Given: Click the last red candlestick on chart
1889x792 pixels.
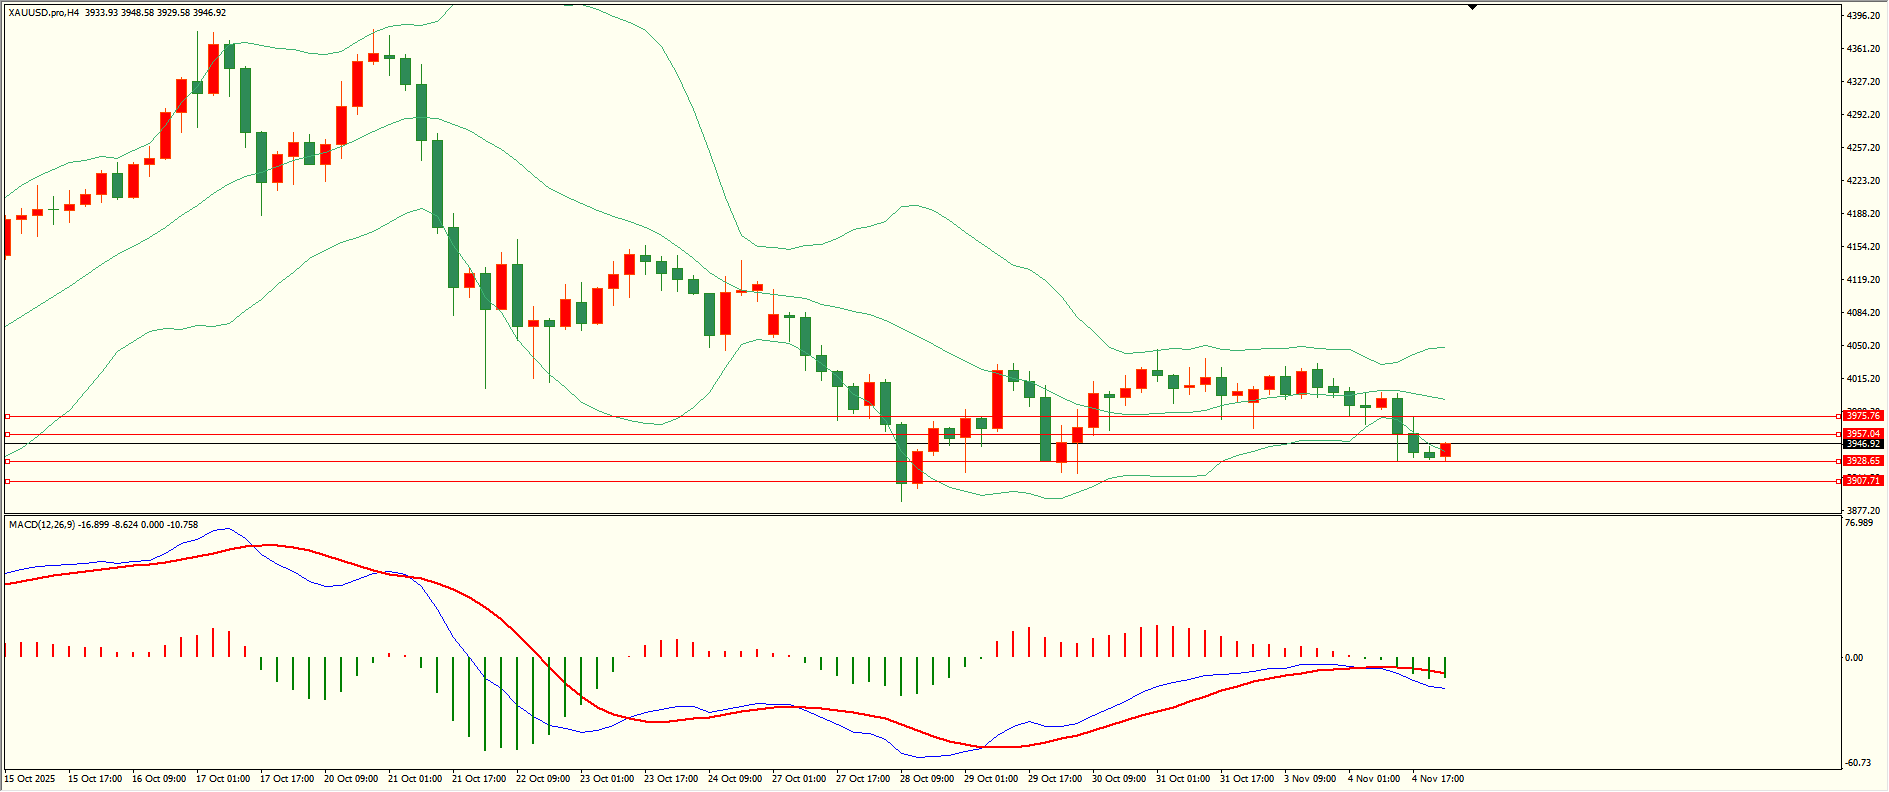Looking at the screenshot, I should pyautogui.click(x=1445, y=450).
